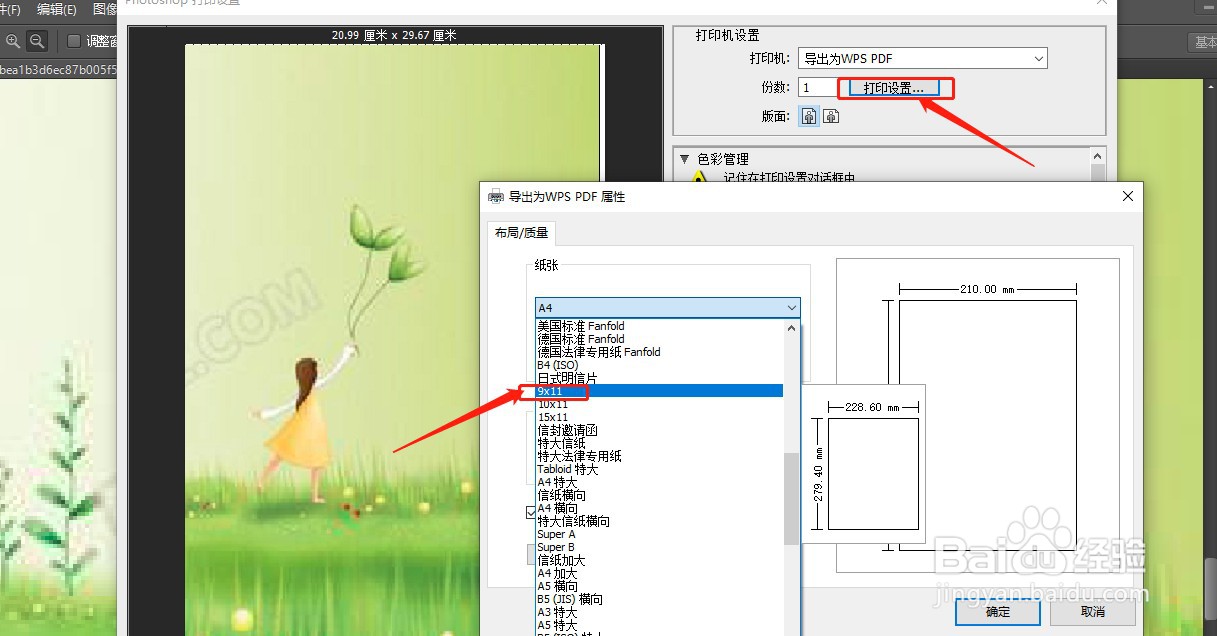Open the 图像 menu
The height and width of the screenshot is (636, 1217).
click(x=106, y=9)
